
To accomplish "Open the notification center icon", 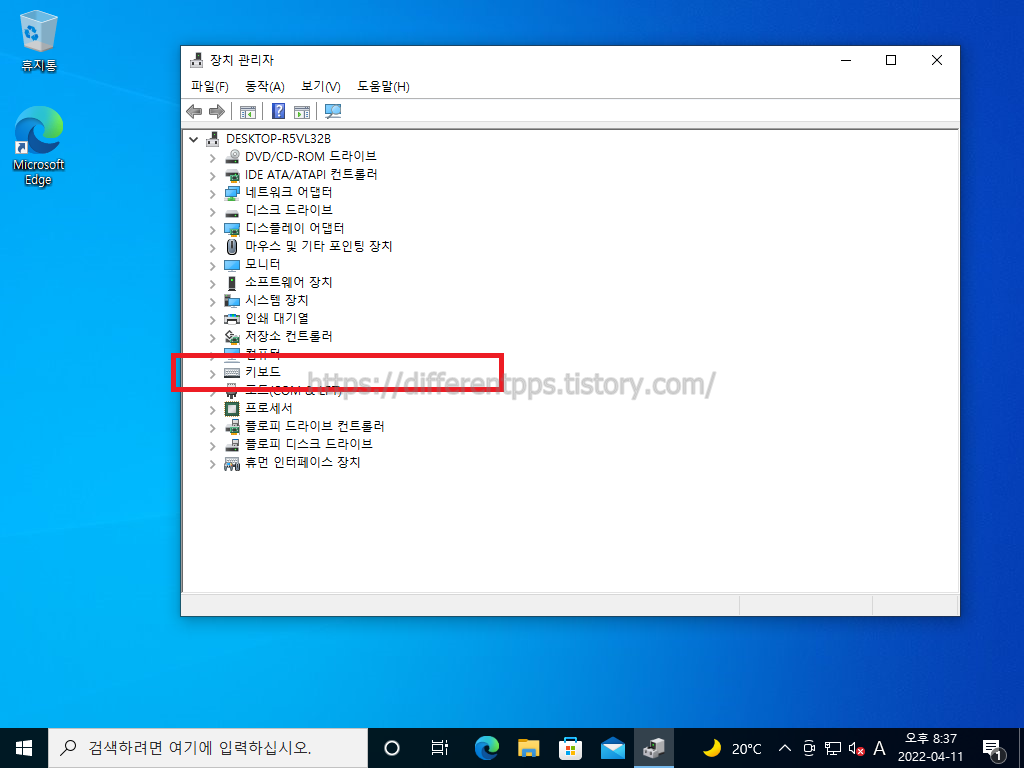I will (993, 749).
